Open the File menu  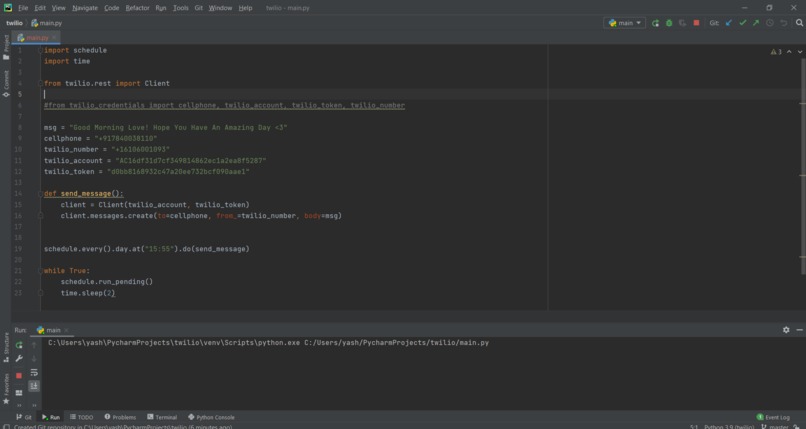(x=23, y=8)
